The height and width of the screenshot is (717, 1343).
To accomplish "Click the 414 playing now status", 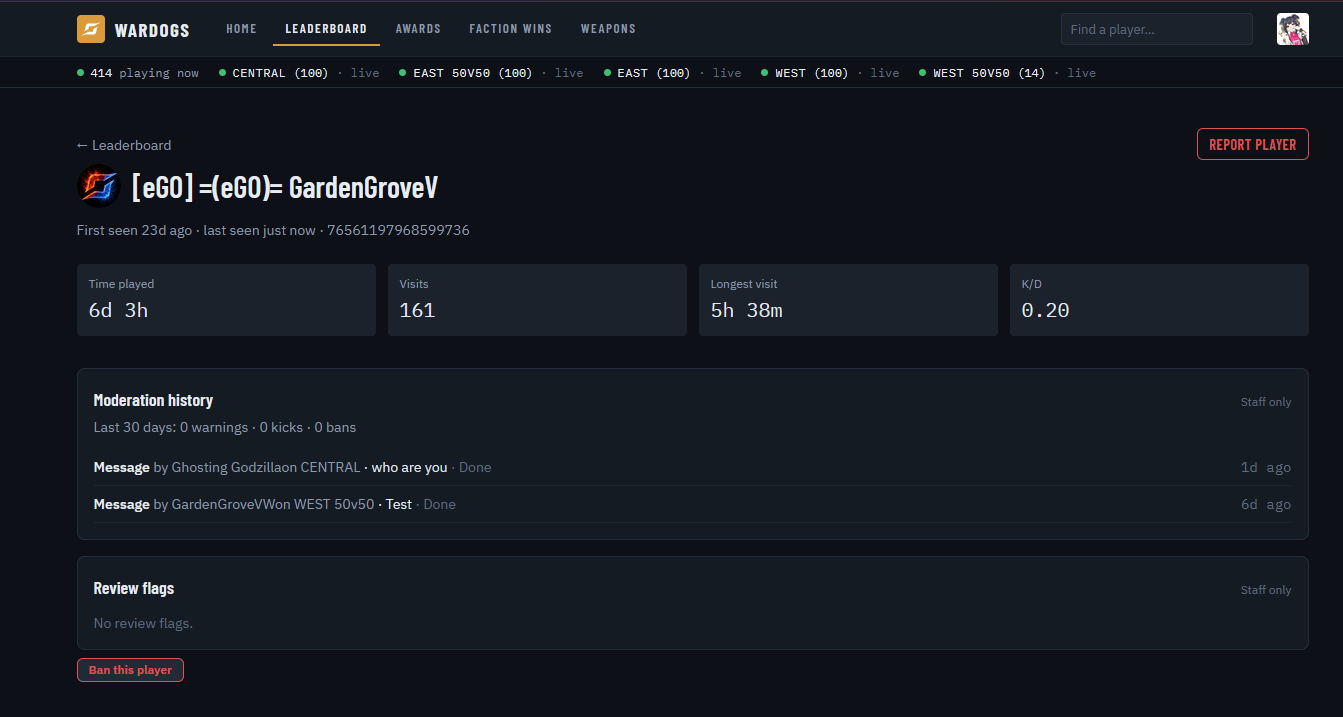I will click(138, 73).
